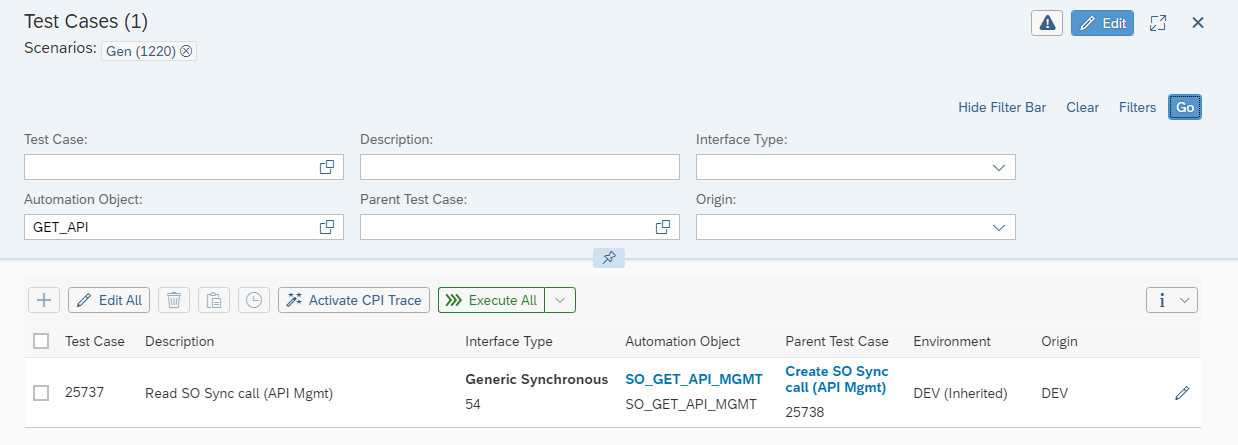This screenshot has width=1238, height=445.
Task: Select all rows with header checkbox
Action: (x=41, y=341)
